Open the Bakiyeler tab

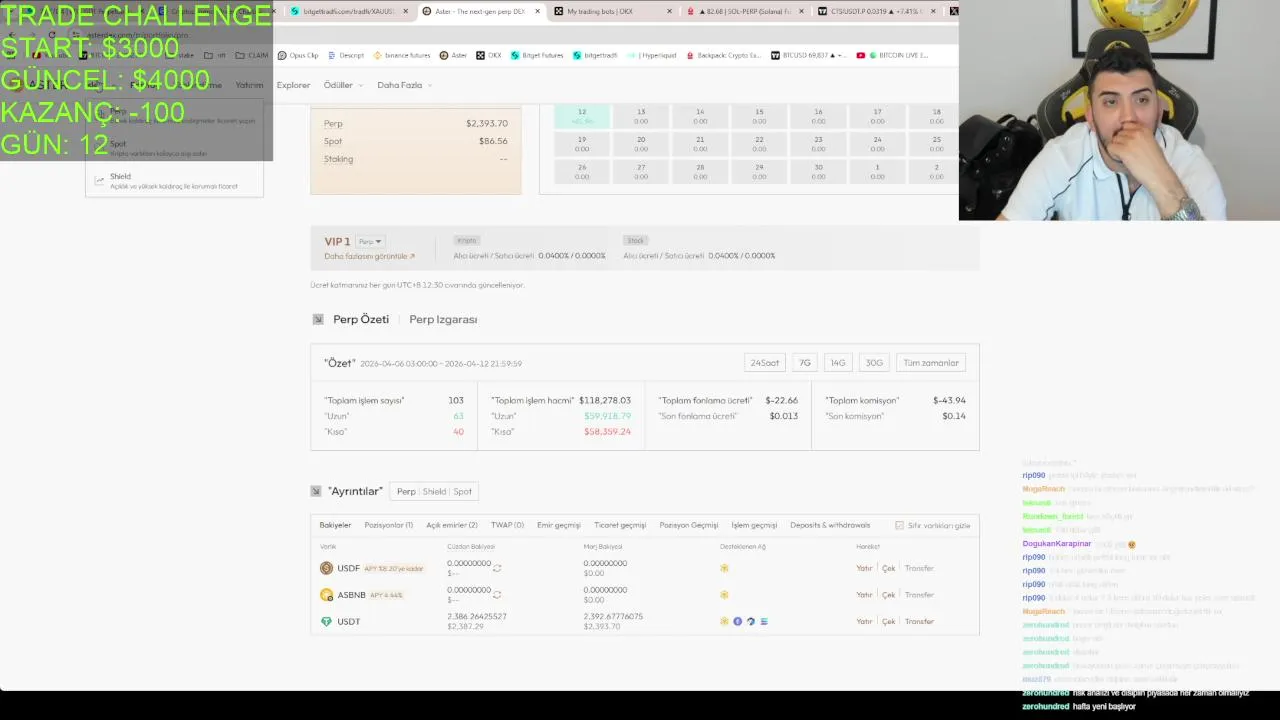pyautogui.click(x=335, y=525)
